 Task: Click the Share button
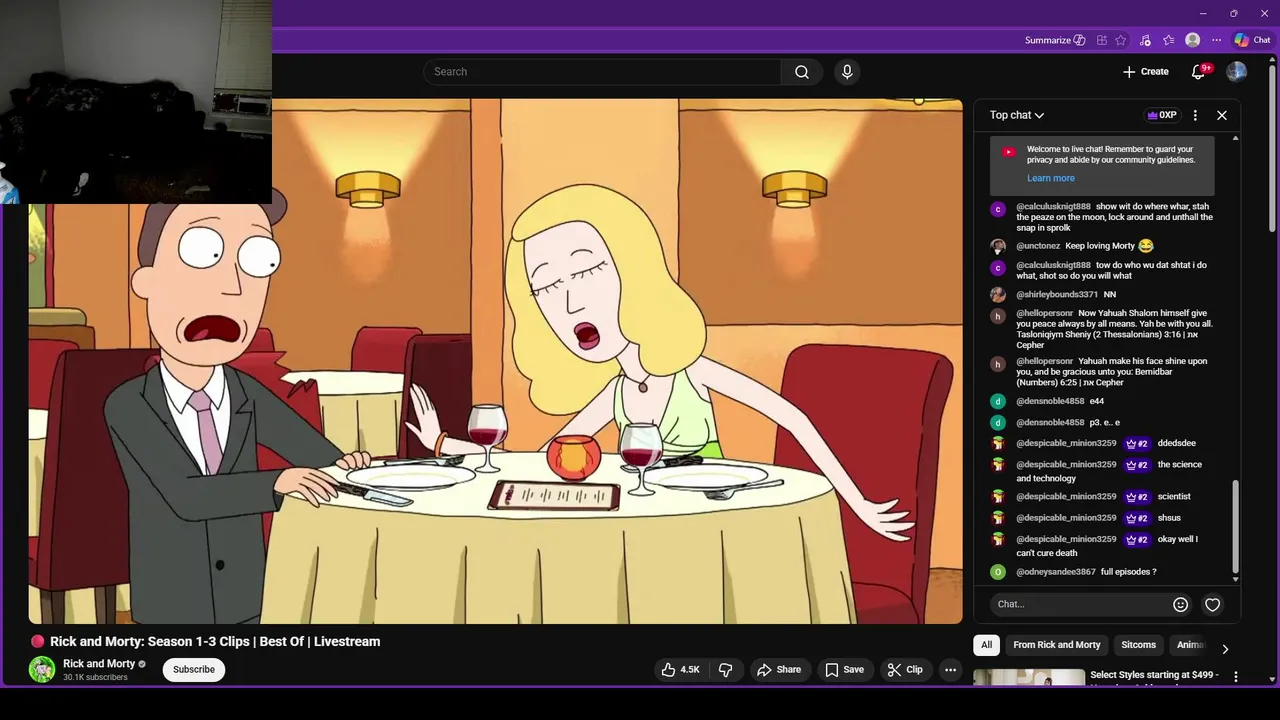pyautogui.click(x=779, y=670)
